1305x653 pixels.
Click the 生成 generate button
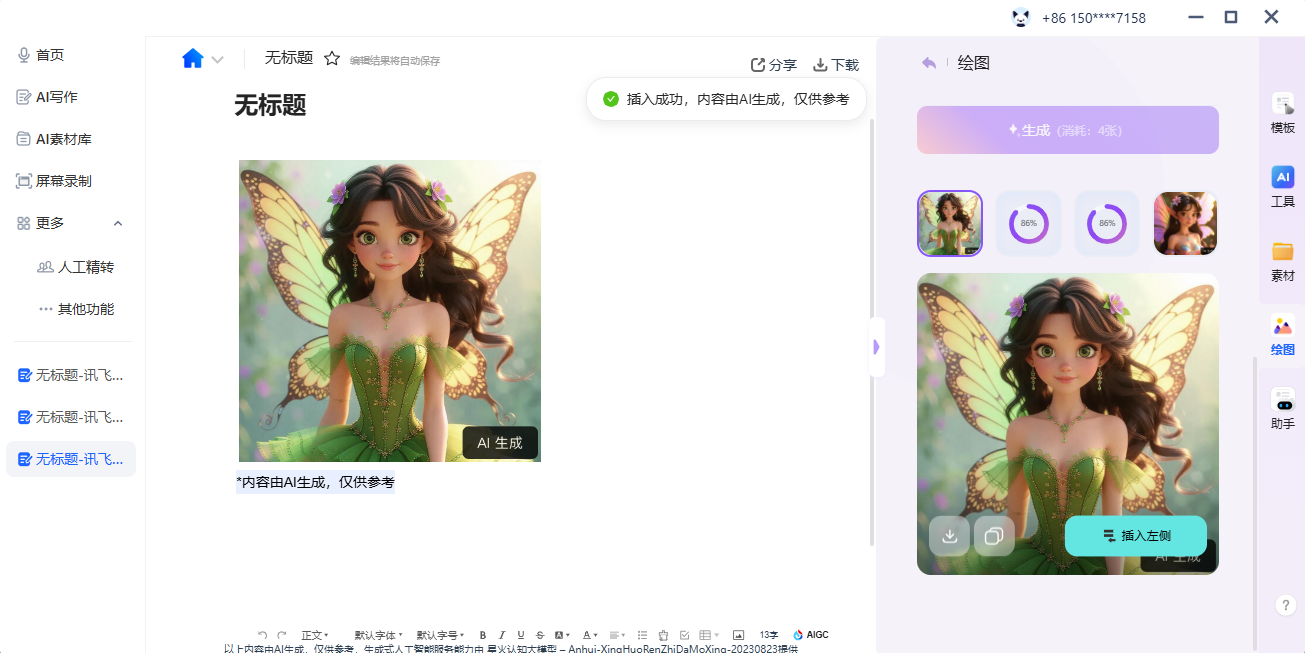click(1067, 130)
